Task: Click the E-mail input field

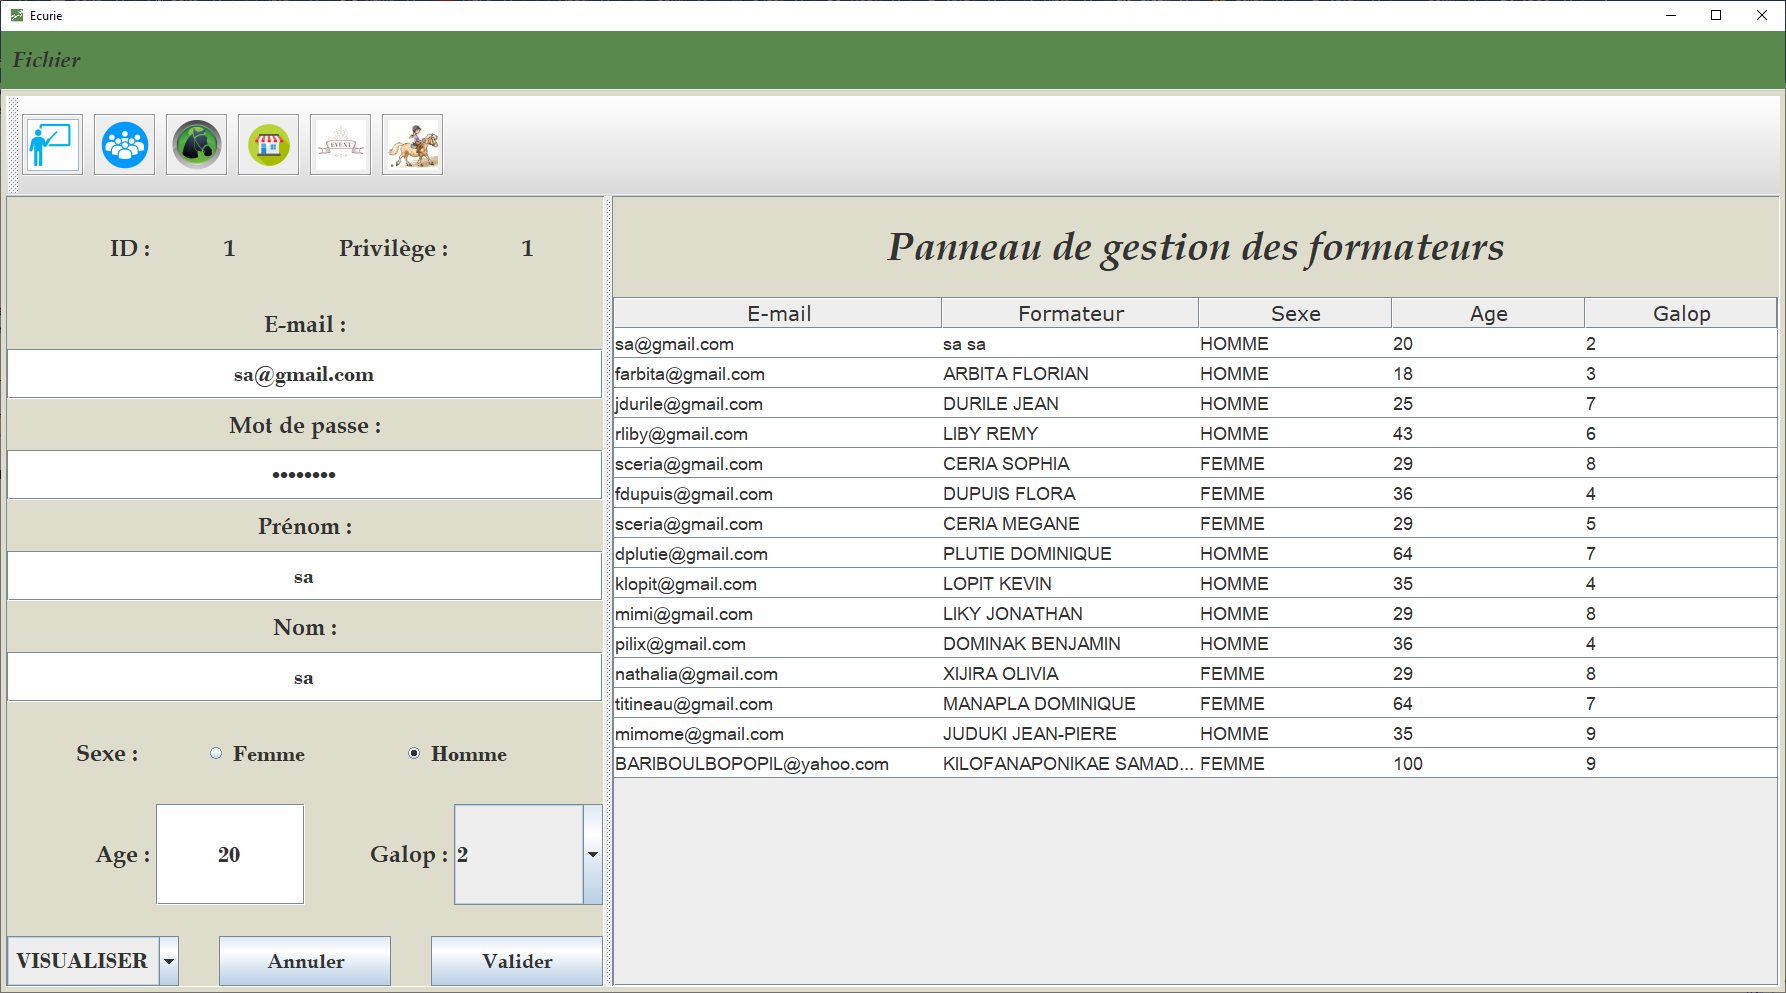Action: tap(304, 375)
